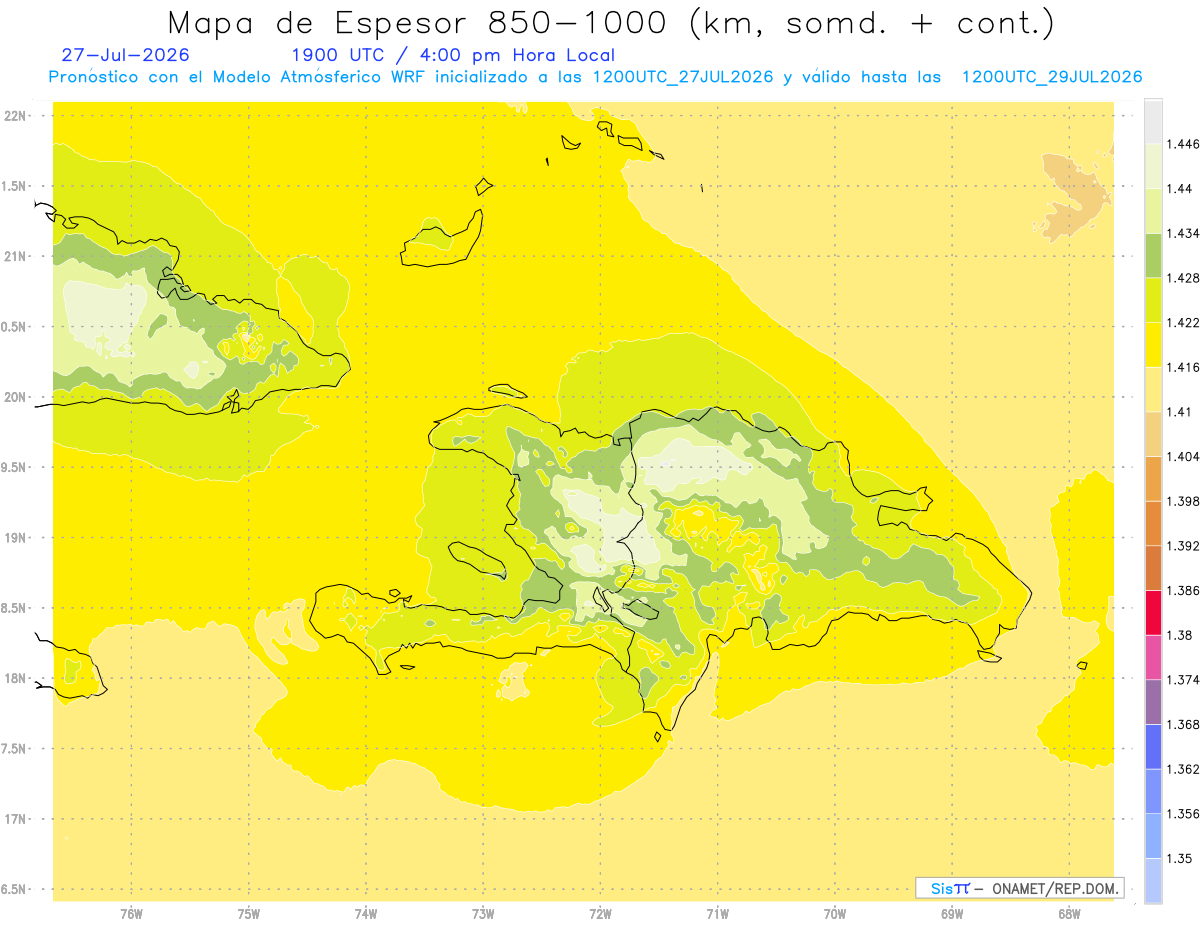
Task: Click the 8.5N latitude label
Action: click(15, 608)
